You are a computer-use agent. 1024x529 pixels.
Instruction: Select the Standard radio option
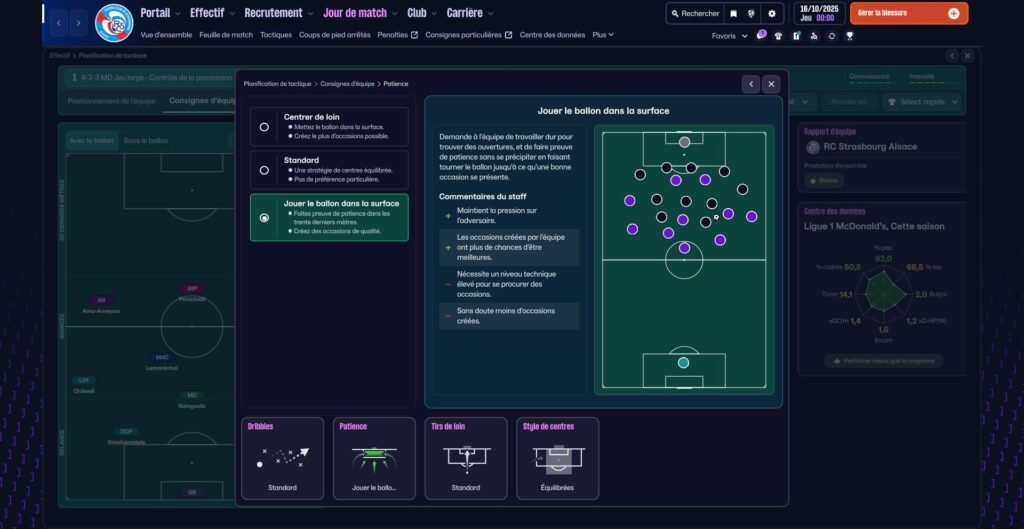click(264, 170)
